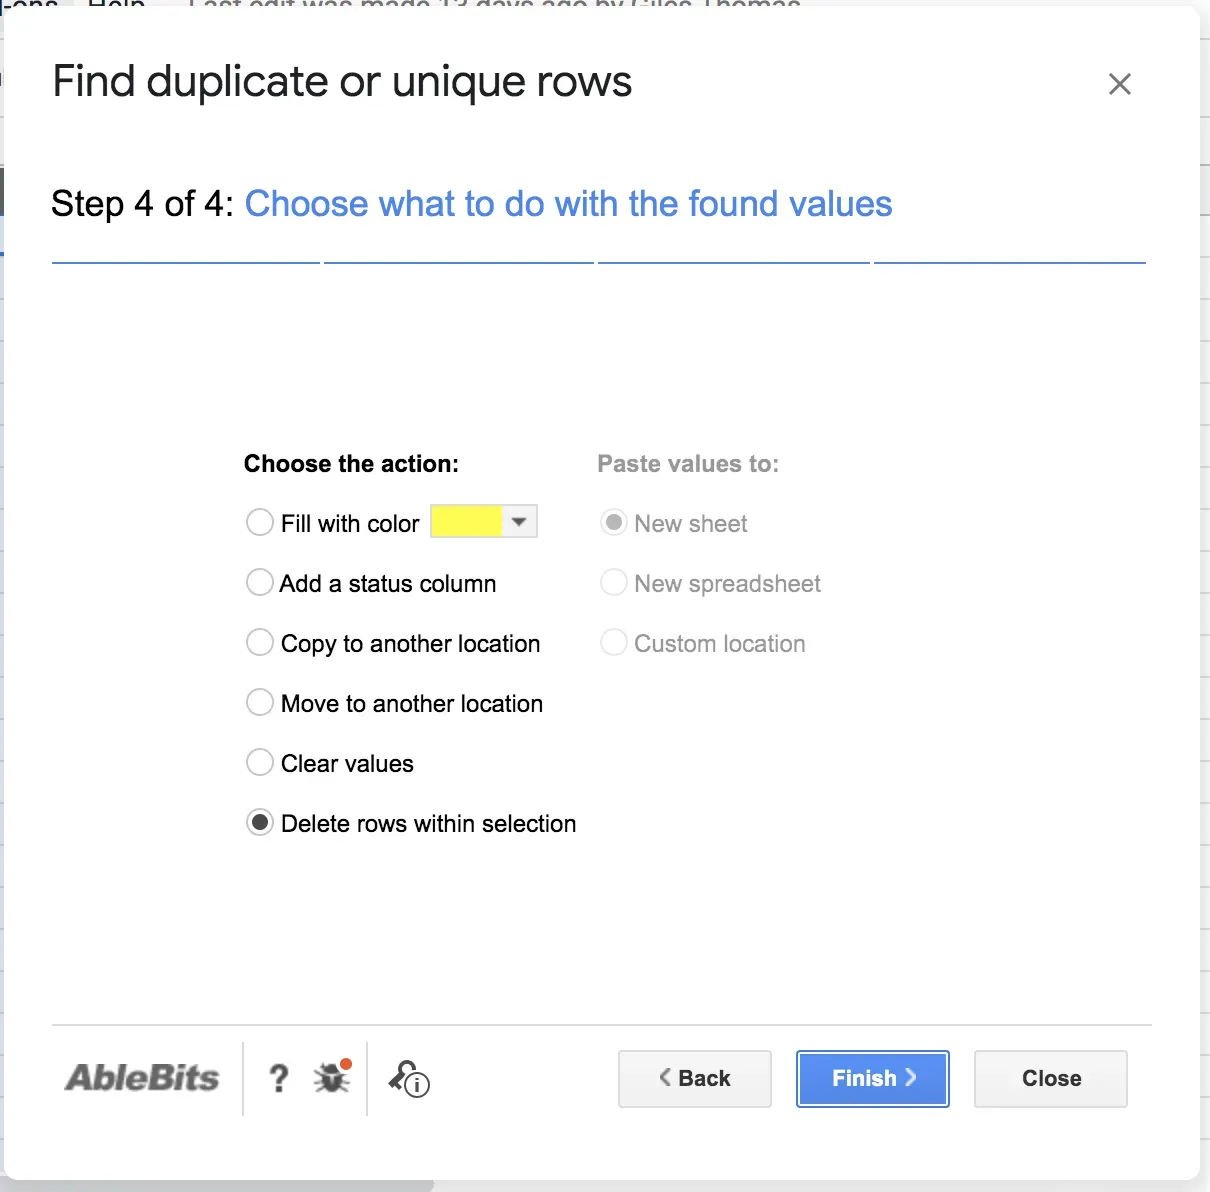Screen dimensions: 1210x1192
Task: Click the first step progress bar segment
Action: click(186, 263)
